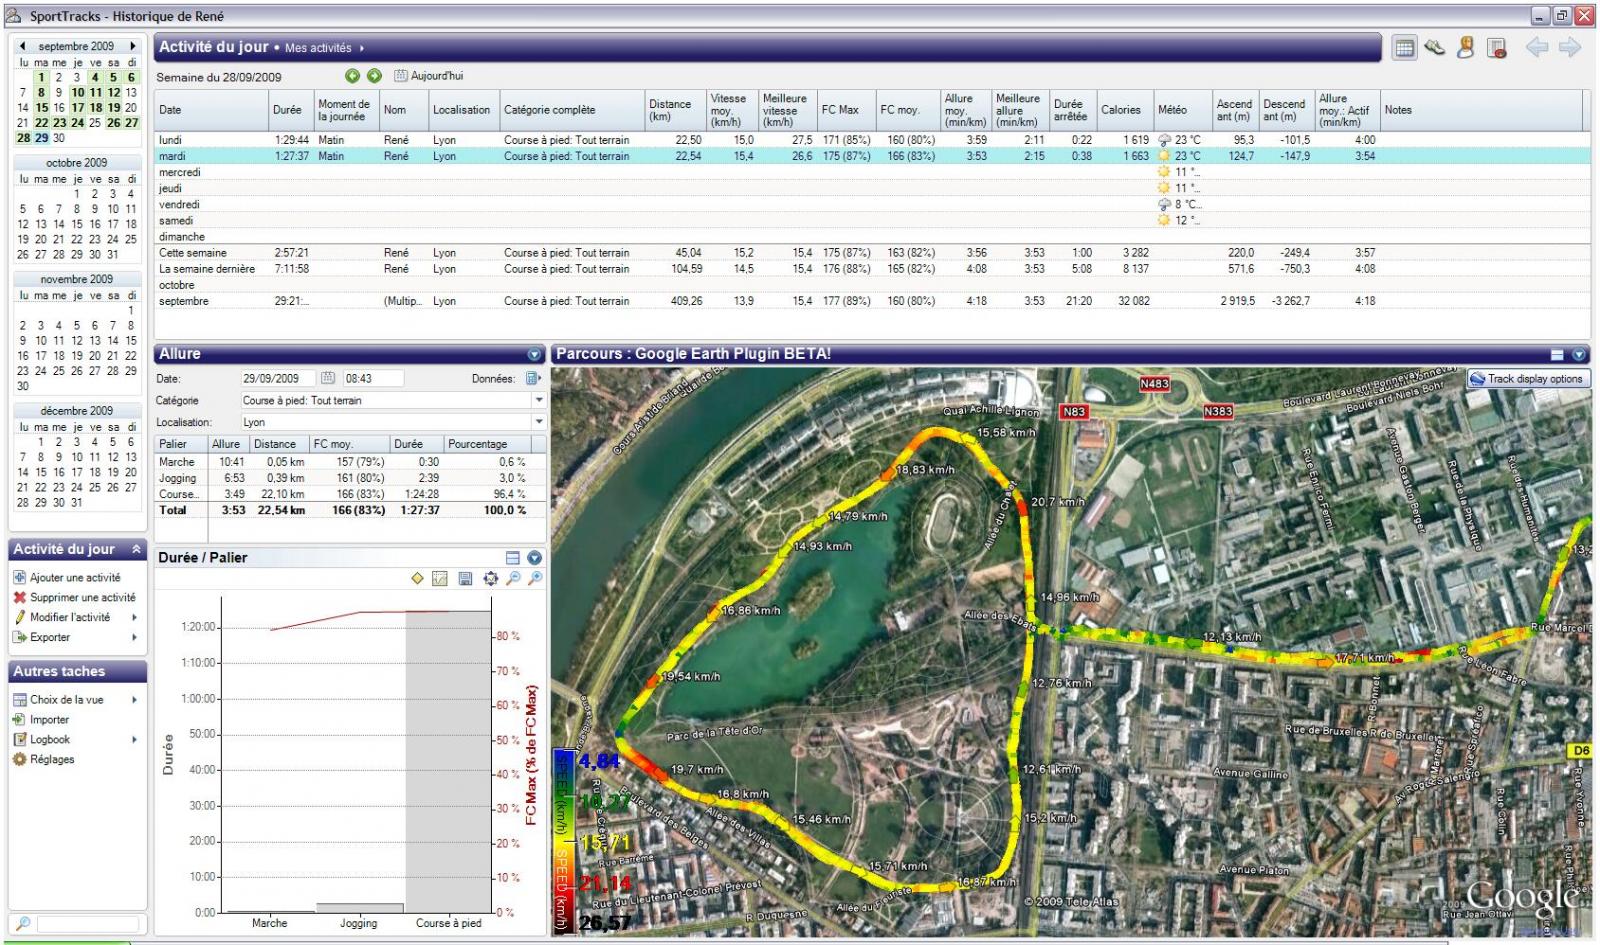Click the Track display options button

click(x=1527, y=379)
